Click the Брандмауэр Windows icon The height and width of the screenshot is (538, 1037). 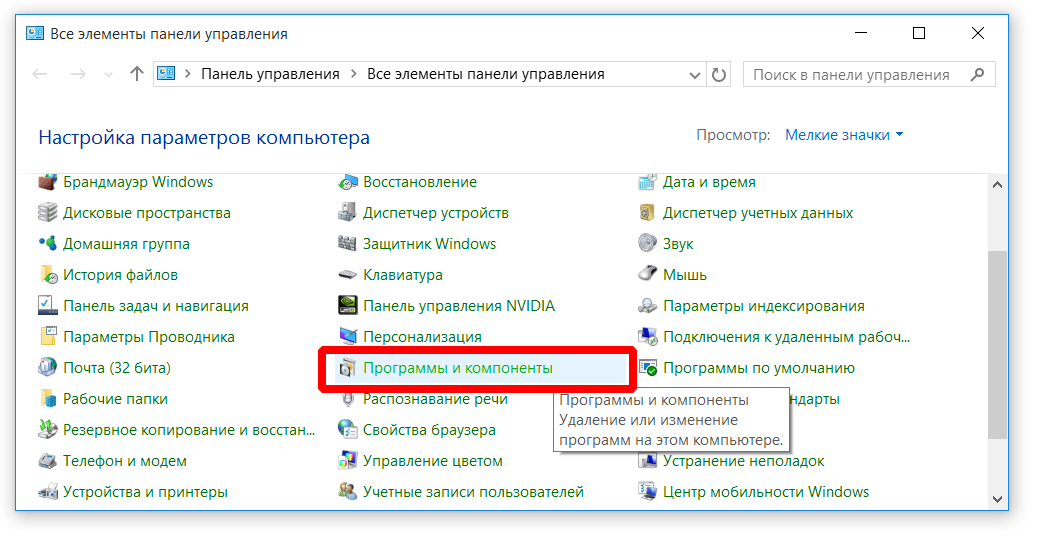pyautogui.click(x=47, y=182)
